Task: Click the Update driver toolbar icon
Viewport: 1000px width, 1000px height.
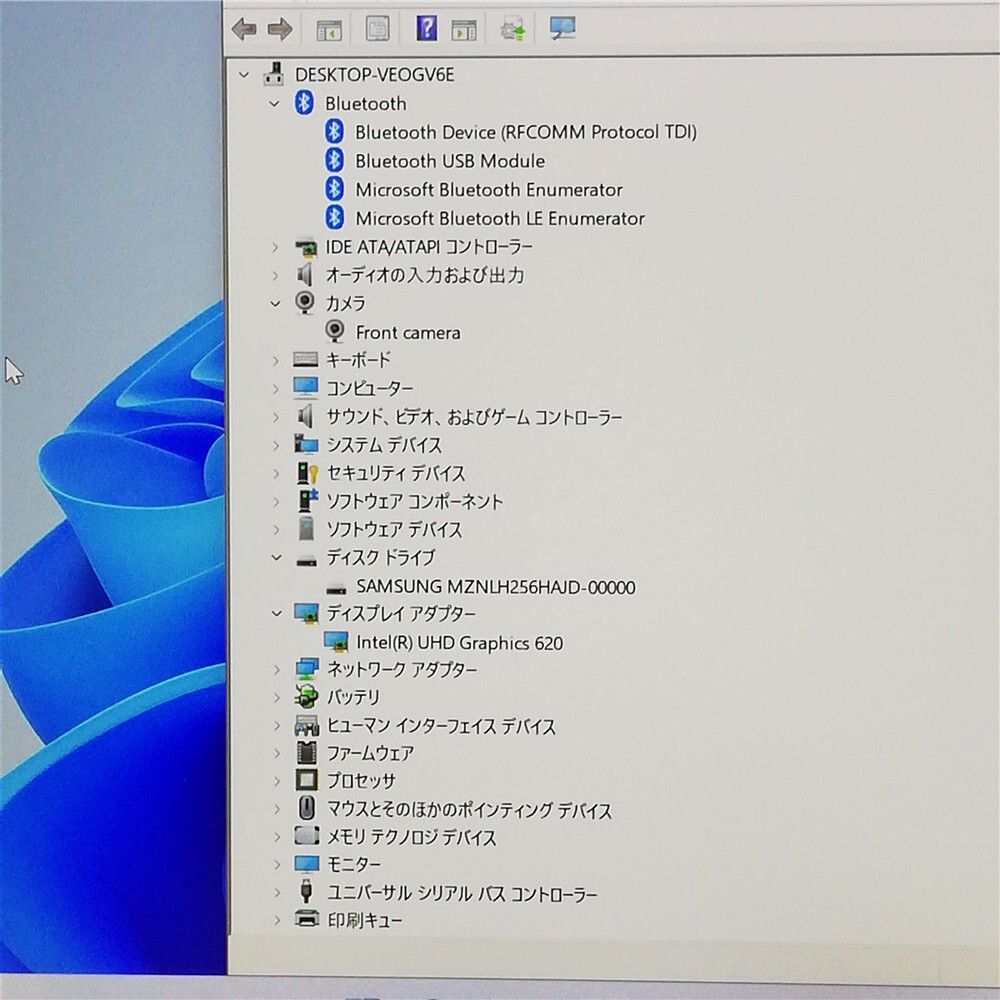Action: pos(513,29)
